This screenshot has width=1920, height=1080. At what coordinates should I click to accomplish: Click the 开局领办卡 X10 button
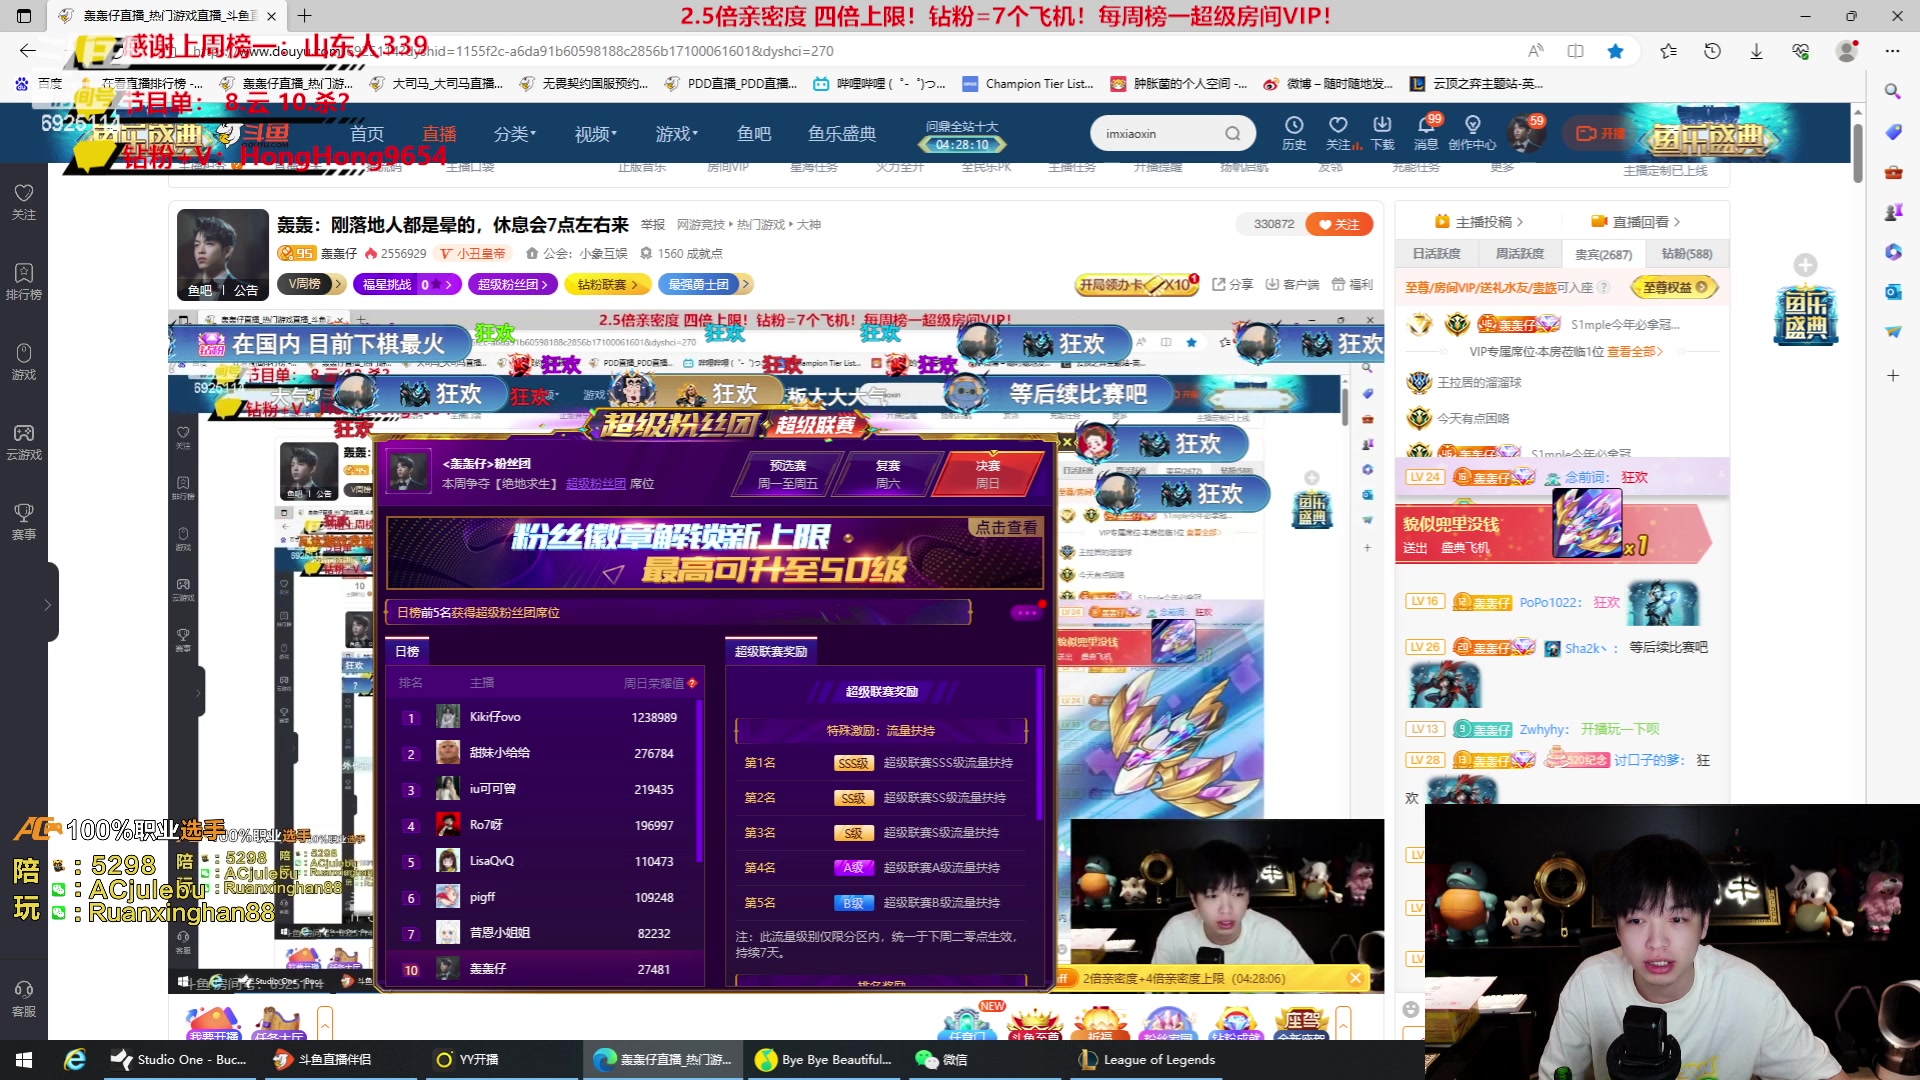coord(1137,284)
